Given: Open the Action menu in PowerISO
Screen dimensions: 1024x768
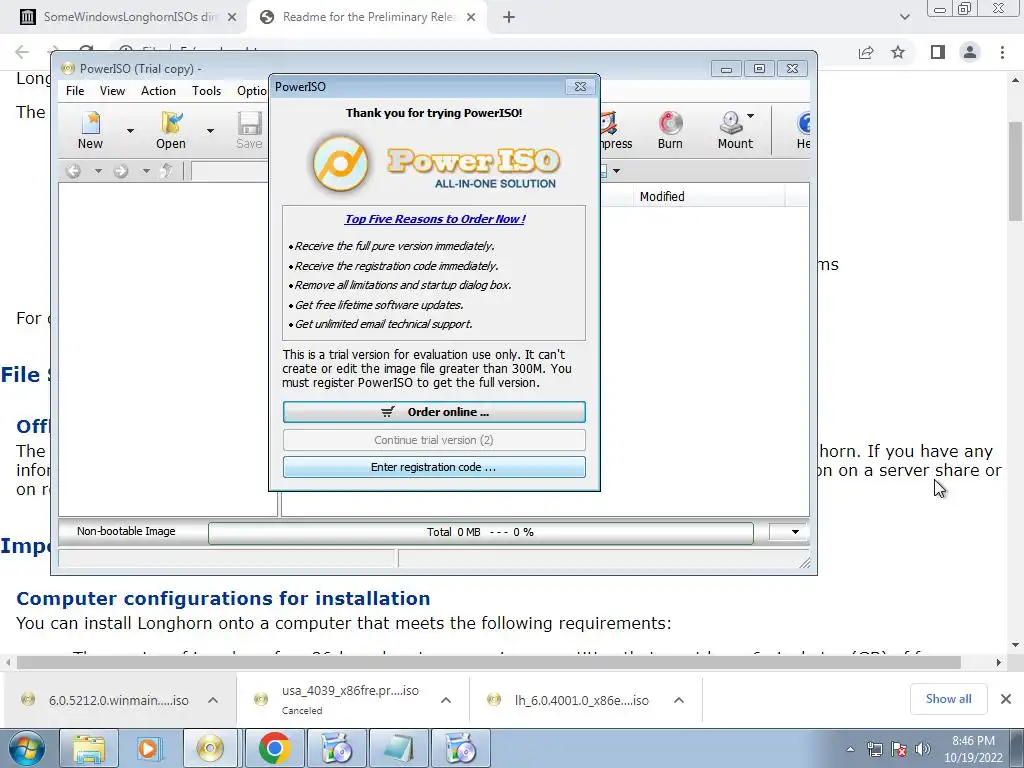Looking at the screenshot, I should click(x=158, y=91).
